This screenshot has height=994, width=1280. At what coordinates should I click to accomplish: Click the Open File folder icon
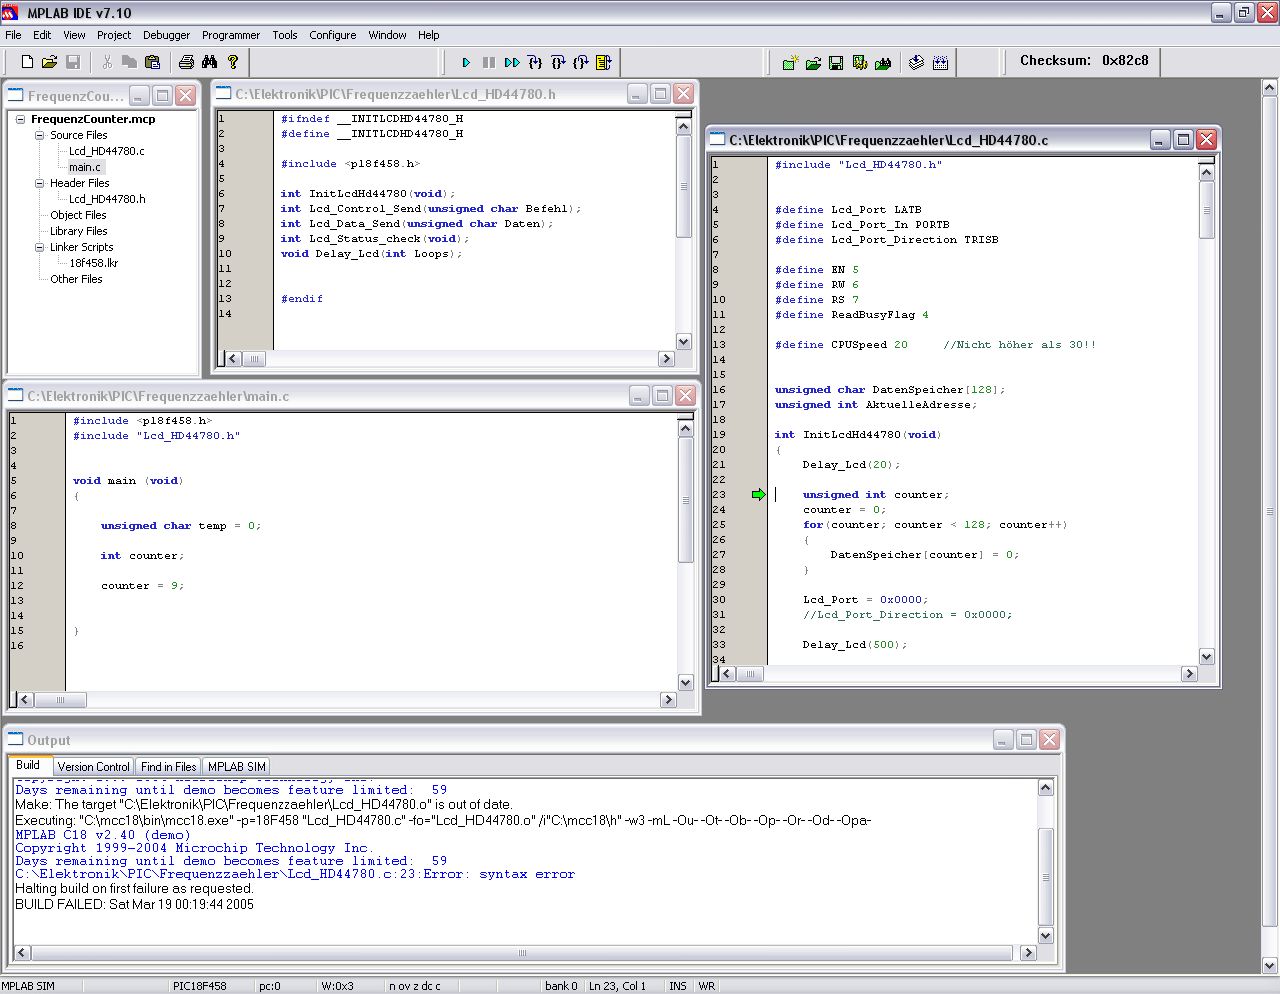pos(49,62)
